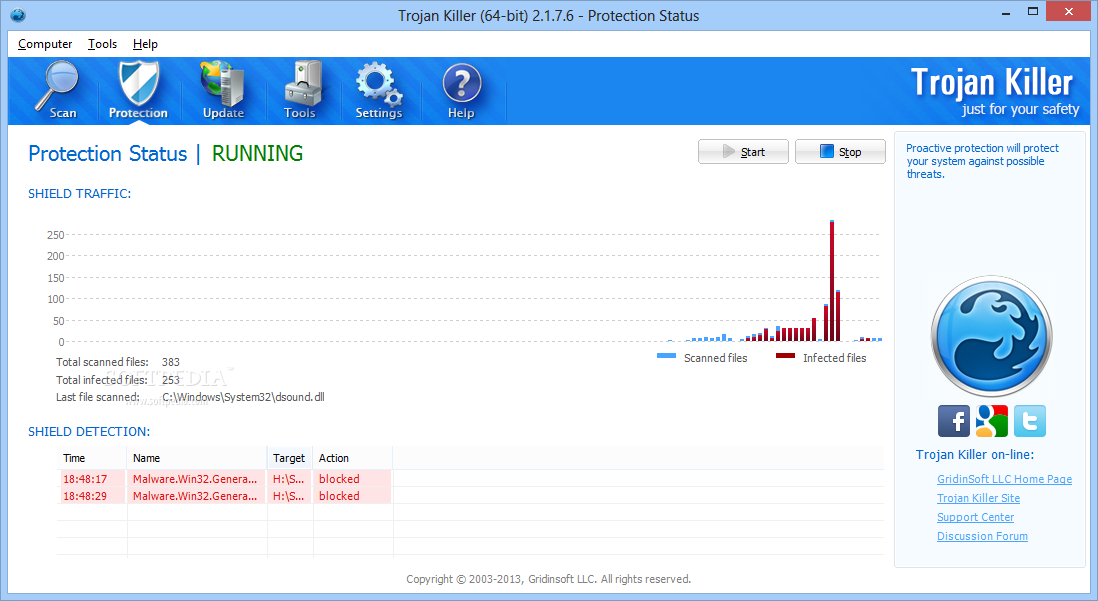The height and width of the screenshot is (601, 1098).
Task: Click the total infected files value 253
Action: (x=171, y=380)
